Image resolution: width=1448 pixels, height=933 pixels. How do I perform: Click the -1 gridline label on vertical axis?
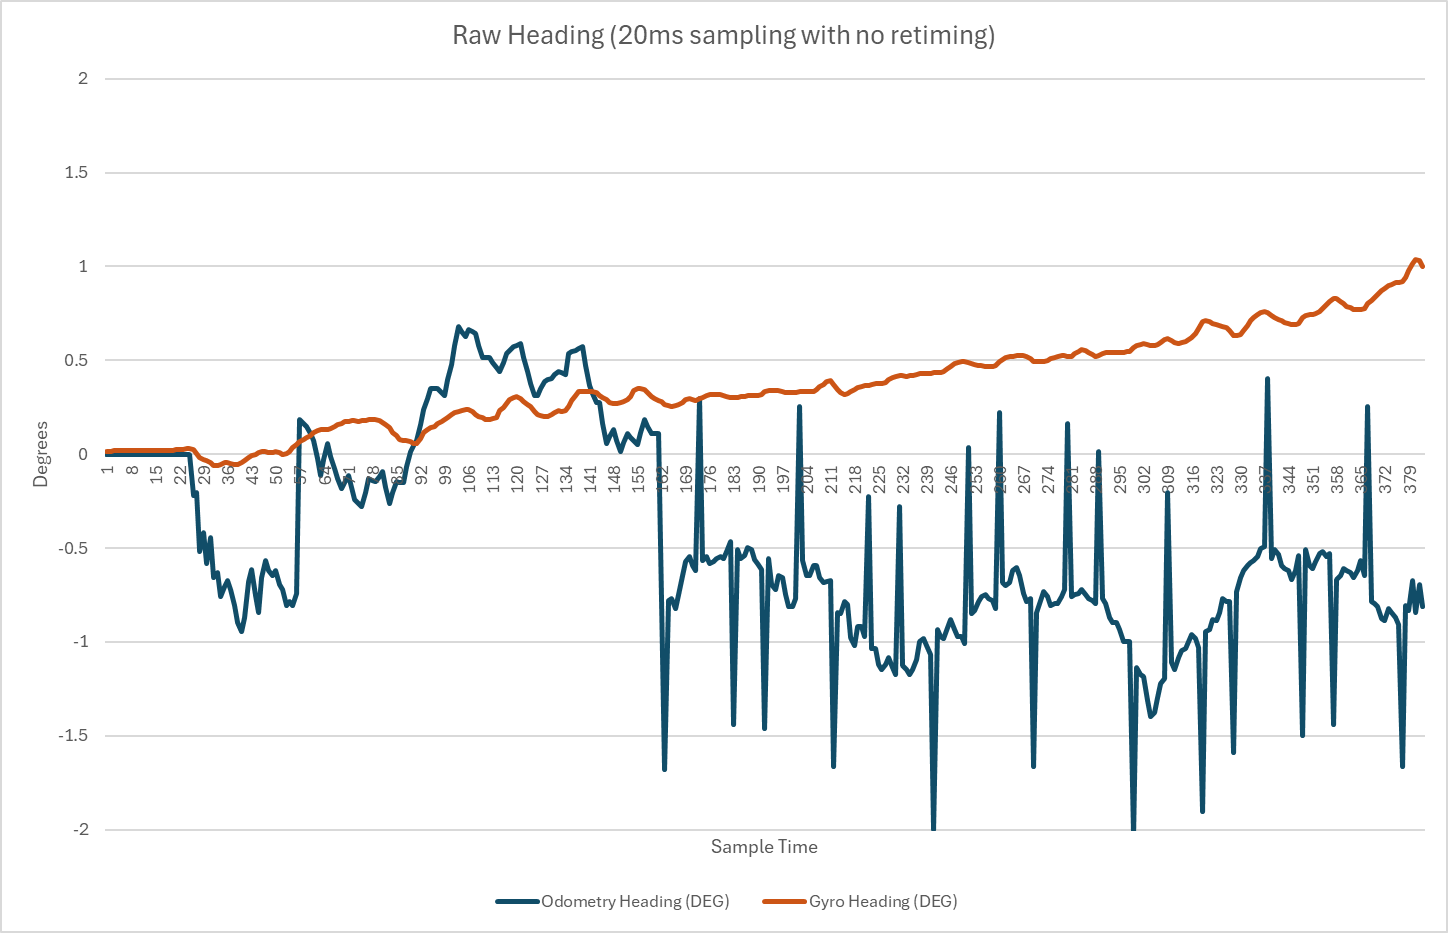tap(80, 641)
